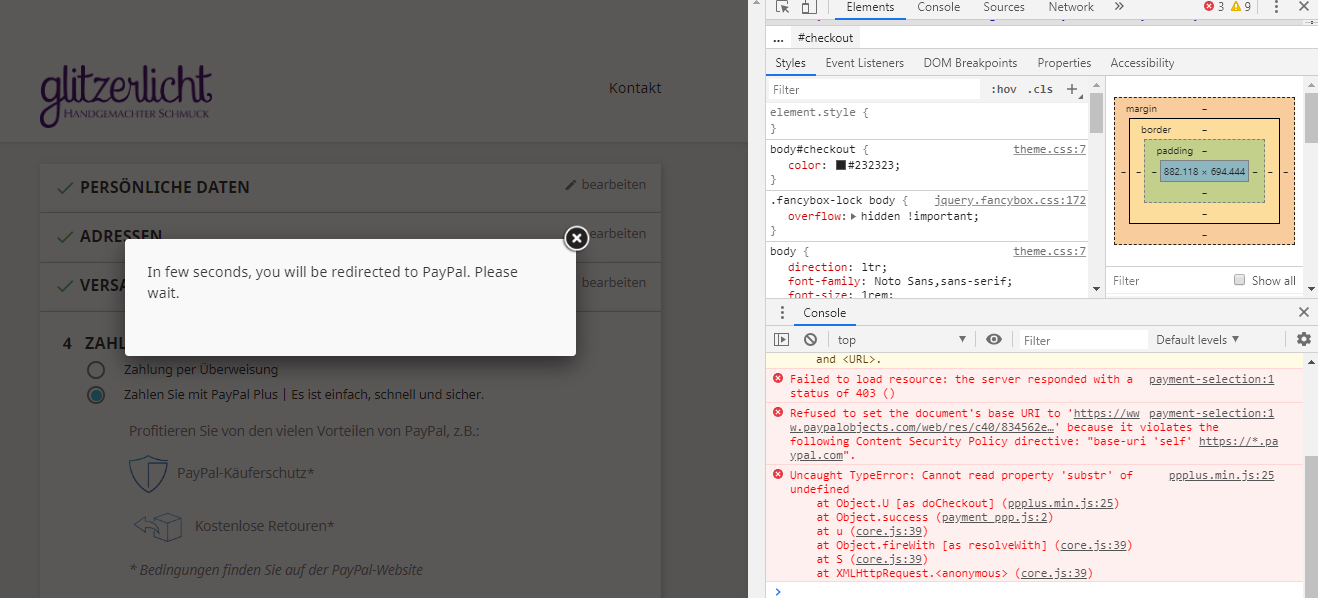Open Accessibility subtab
The width and height of the screenshot is (1318, 598).
(x=1142, y=63)
